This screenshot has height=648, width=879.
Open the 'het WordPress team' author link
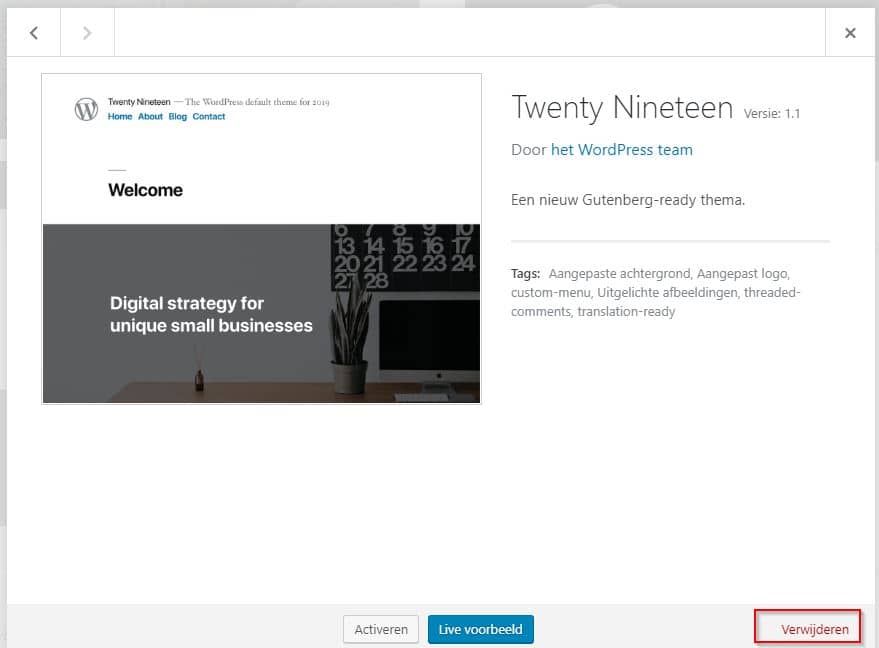(622, 150)
